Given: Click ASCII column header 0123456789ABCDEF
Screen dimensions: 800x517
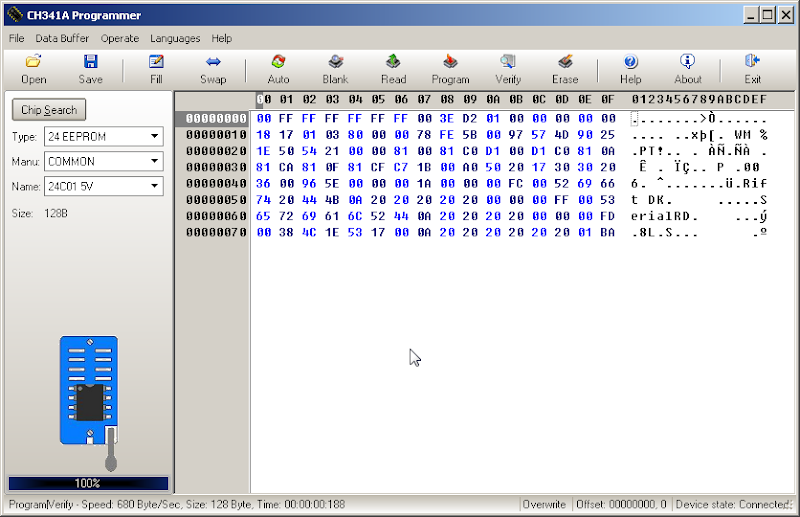Looking at the screenshot, I should click(699, 100).
